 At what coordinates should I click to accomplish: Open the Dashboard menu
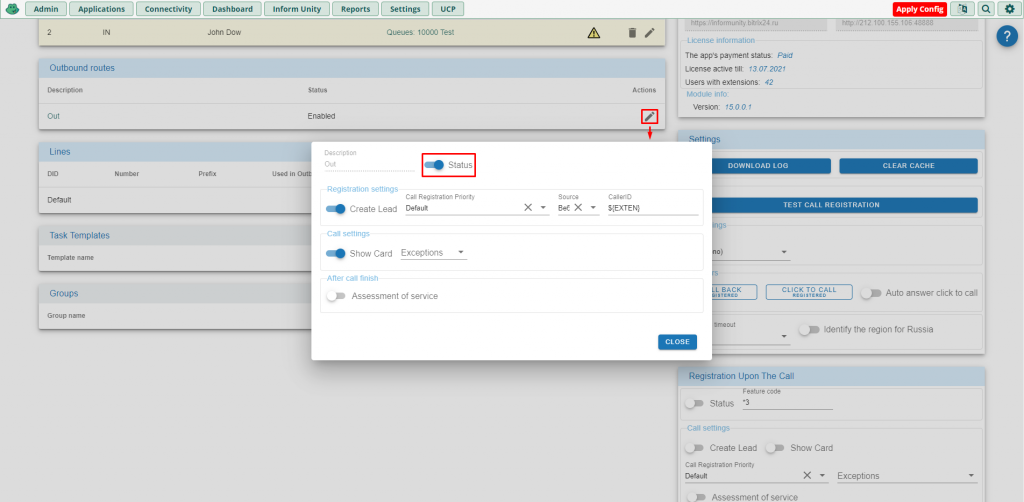pyautogui.click(x=232, y=9)
